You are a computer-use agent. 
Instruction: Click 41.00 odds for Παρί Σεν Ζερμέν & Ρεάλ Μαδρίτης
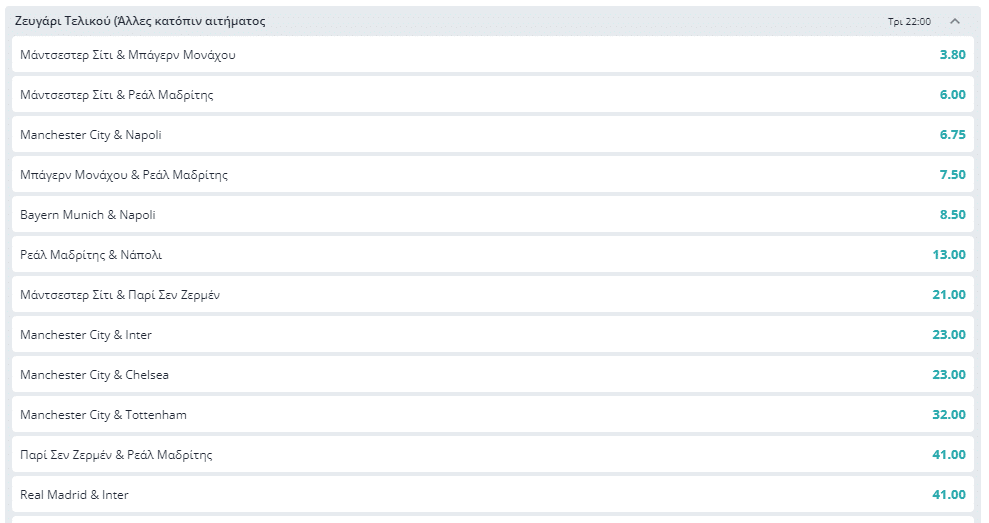pos(949,455)
